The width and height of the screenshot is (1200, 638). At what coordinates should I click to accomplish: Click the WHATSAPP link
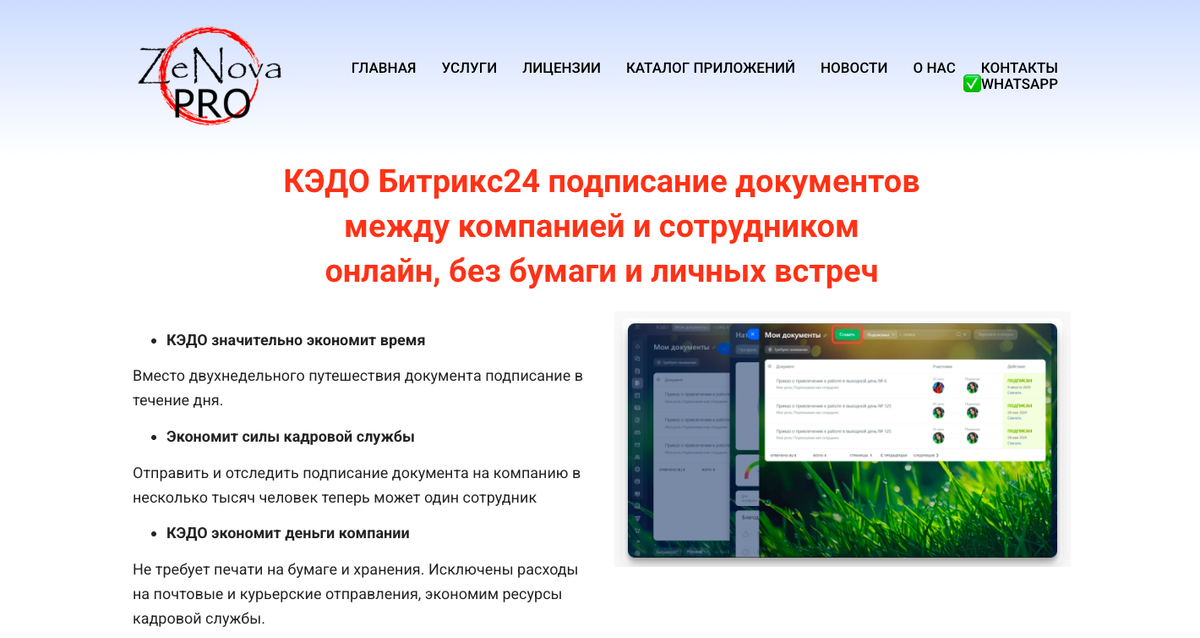pyautogui.click(x=1019, y=84)
